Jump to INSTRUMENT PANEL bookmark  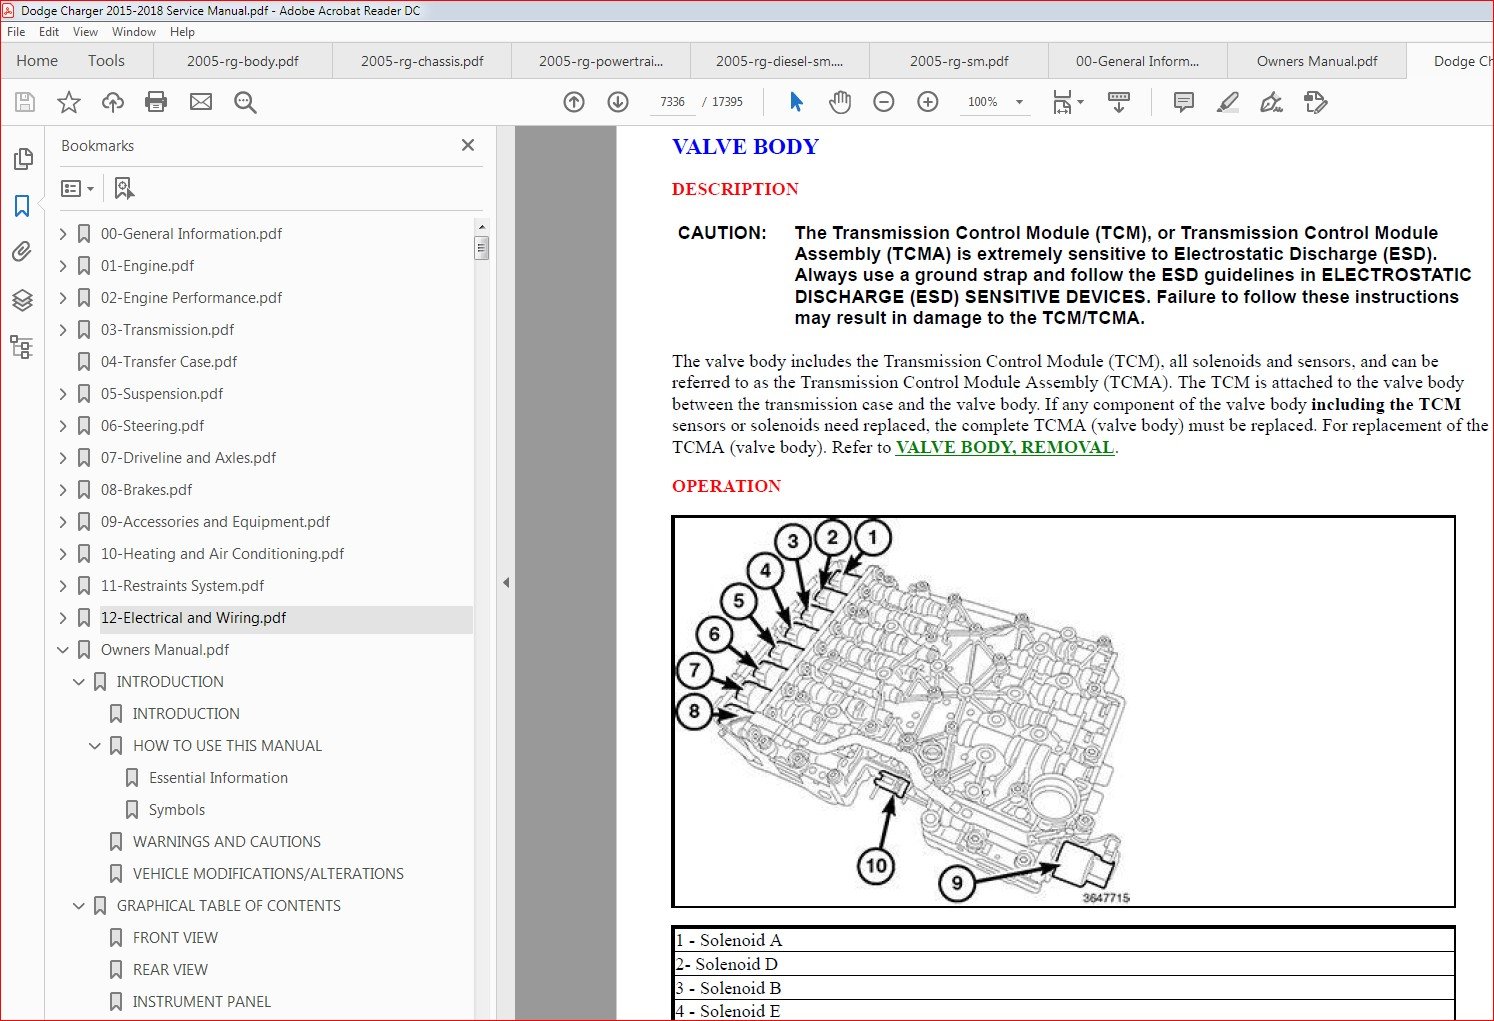coord(202,1002)
